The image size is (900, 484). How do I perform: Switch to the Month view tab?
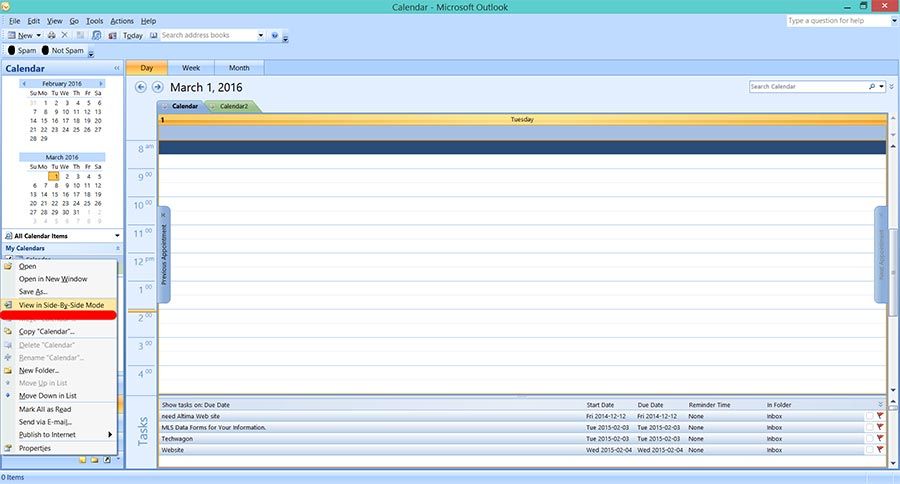[239, 68]
